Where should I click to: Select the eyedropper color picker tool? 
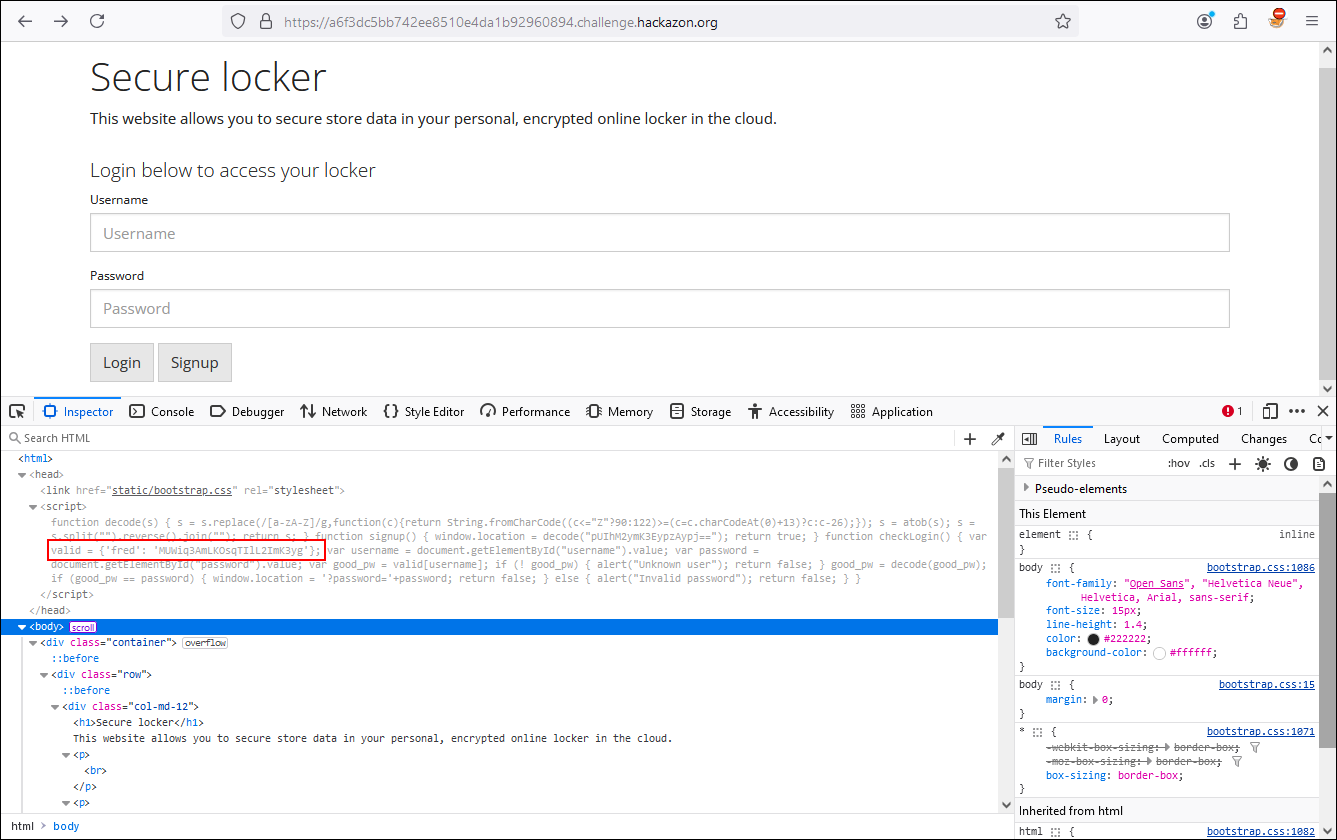coord(997,438)
